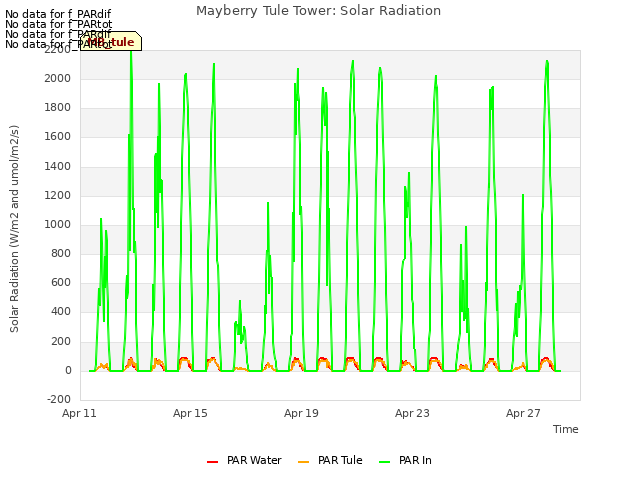Click the Apr 19 x-axis tick label
The width and height of the screenshot is (640, 480).
(x=301, y=413)
